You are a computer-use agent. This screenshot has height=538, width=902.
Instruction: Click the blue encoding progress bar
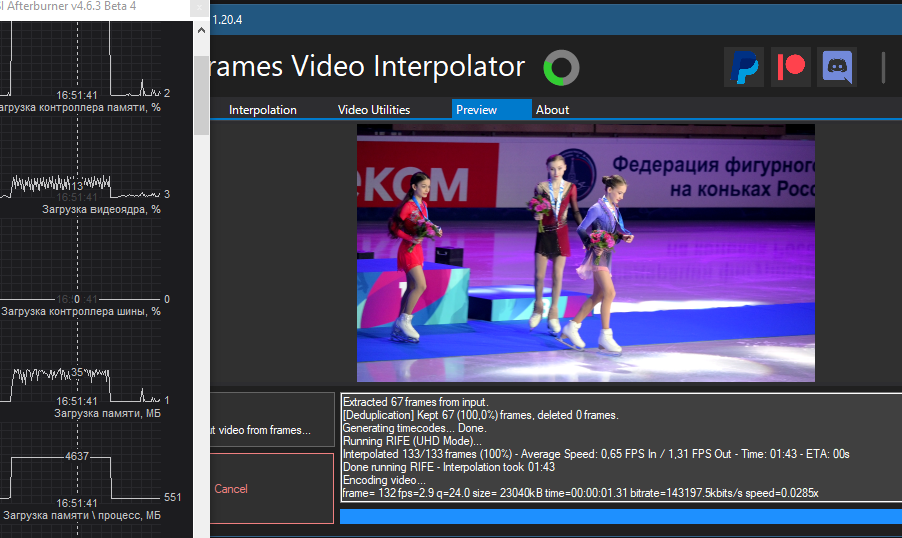(620, 516)
